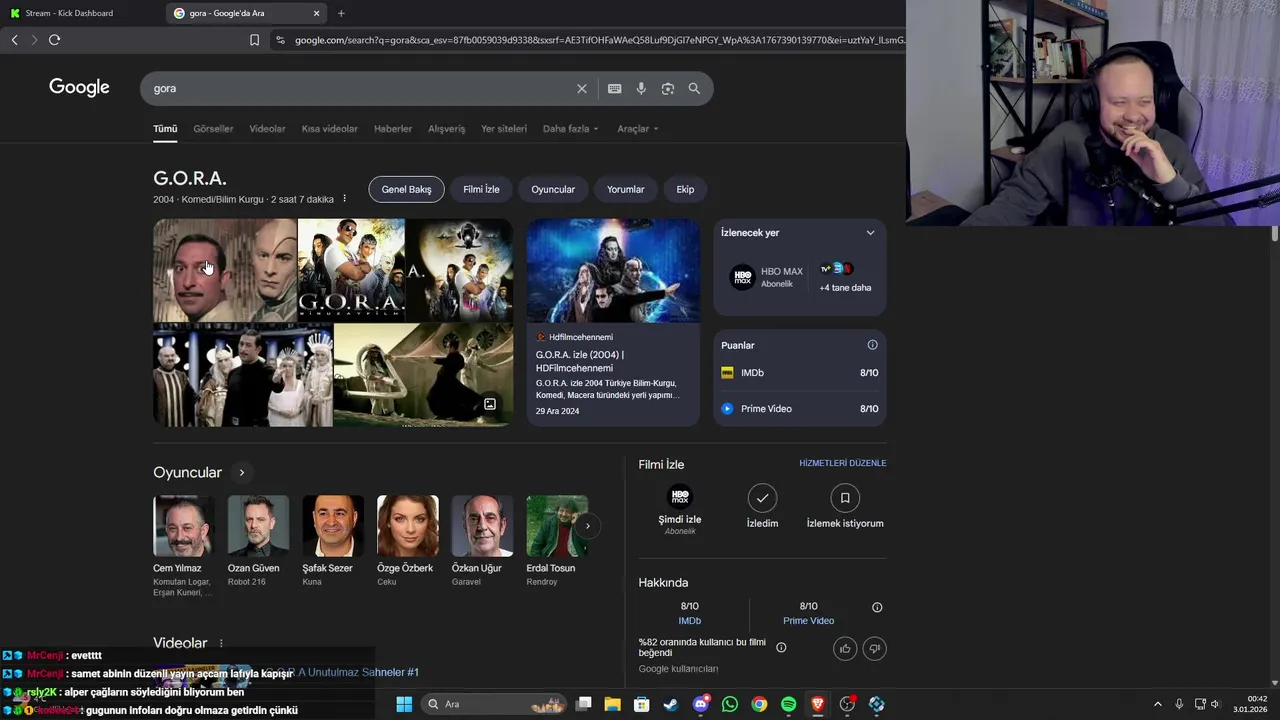Open File Explorer from the taskbar
Viewport: 1280px width, 720px height.
point(612,704)
